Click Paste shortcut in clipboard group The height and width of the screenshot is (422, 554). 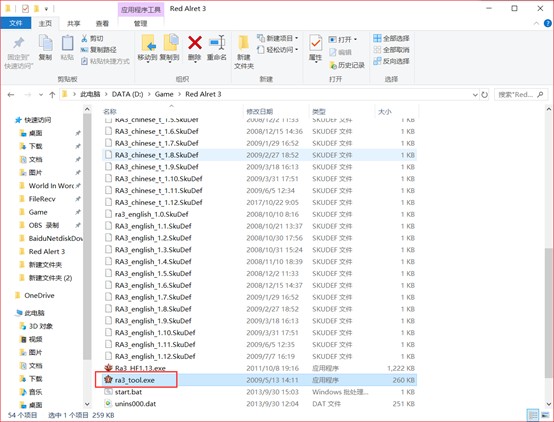point(105,61)
